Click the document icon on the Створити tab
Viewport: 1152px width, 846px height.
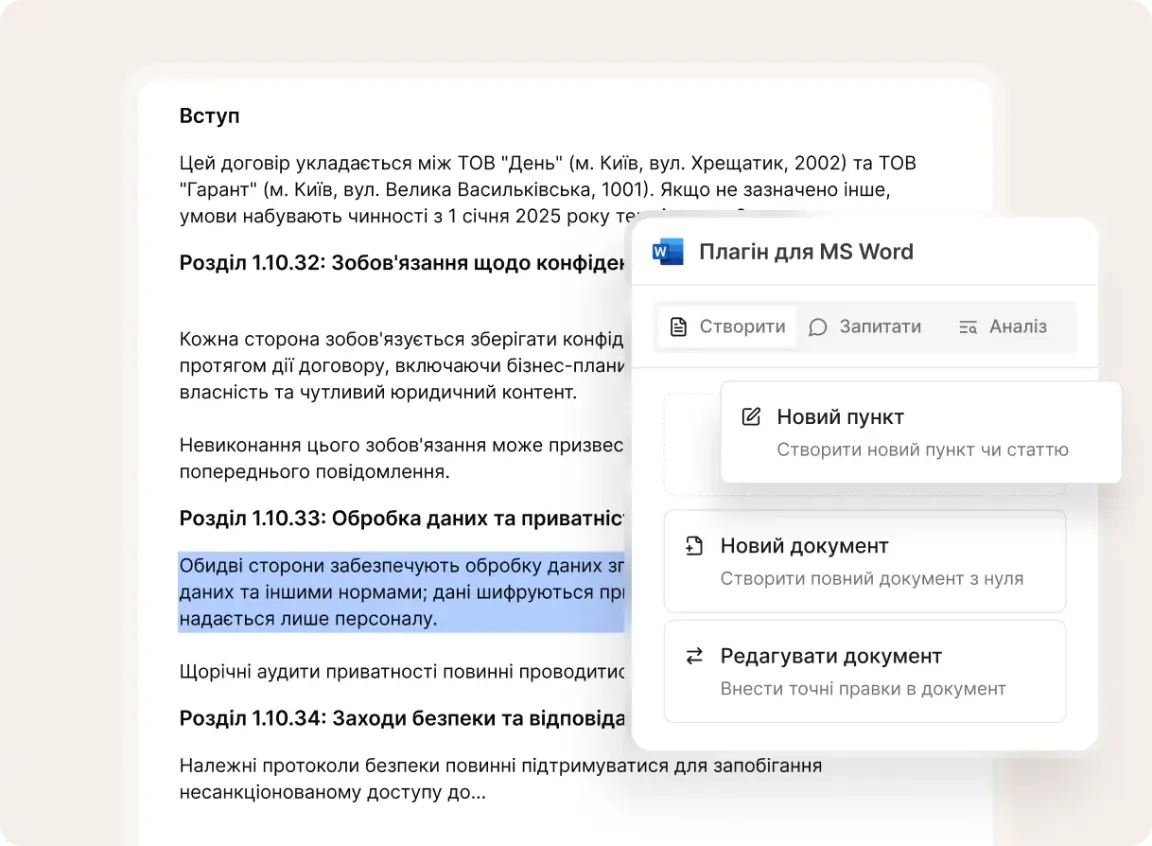[x=679, y=327]
